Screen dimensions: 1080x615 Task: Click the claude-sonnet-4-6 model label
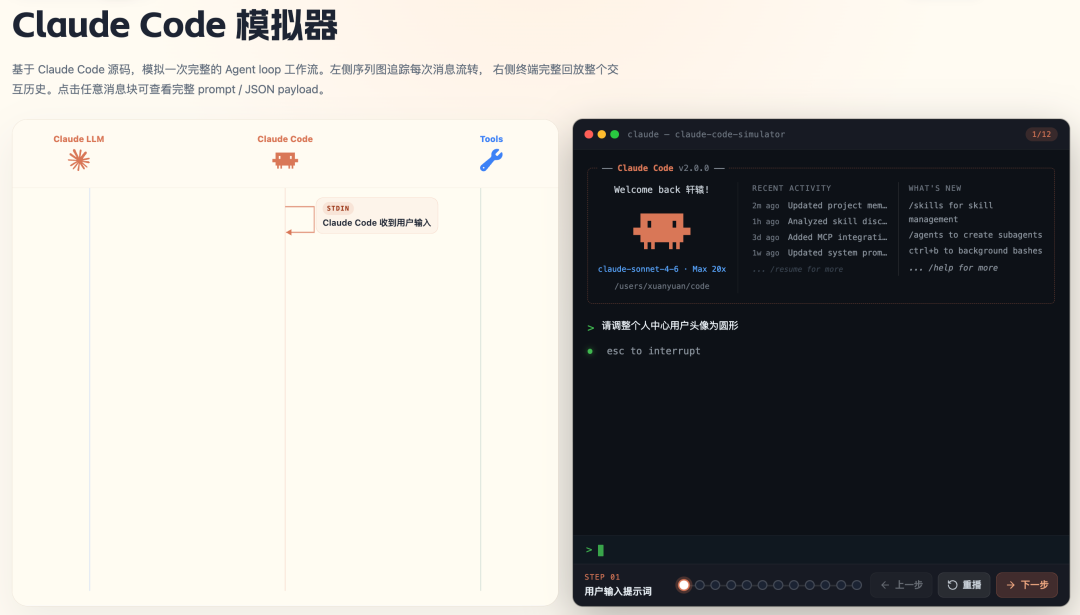coord(638,269)
